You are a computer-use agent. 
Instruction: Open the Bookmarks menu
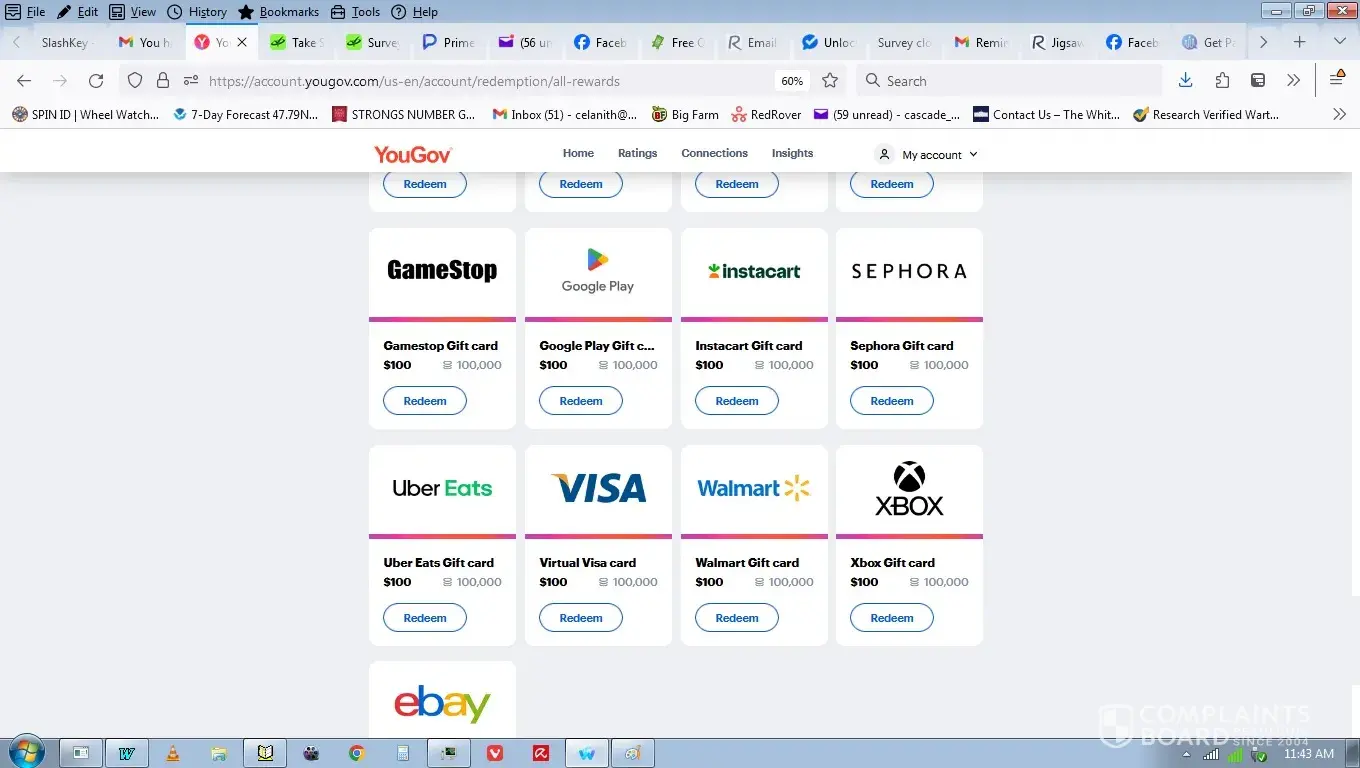279,12
